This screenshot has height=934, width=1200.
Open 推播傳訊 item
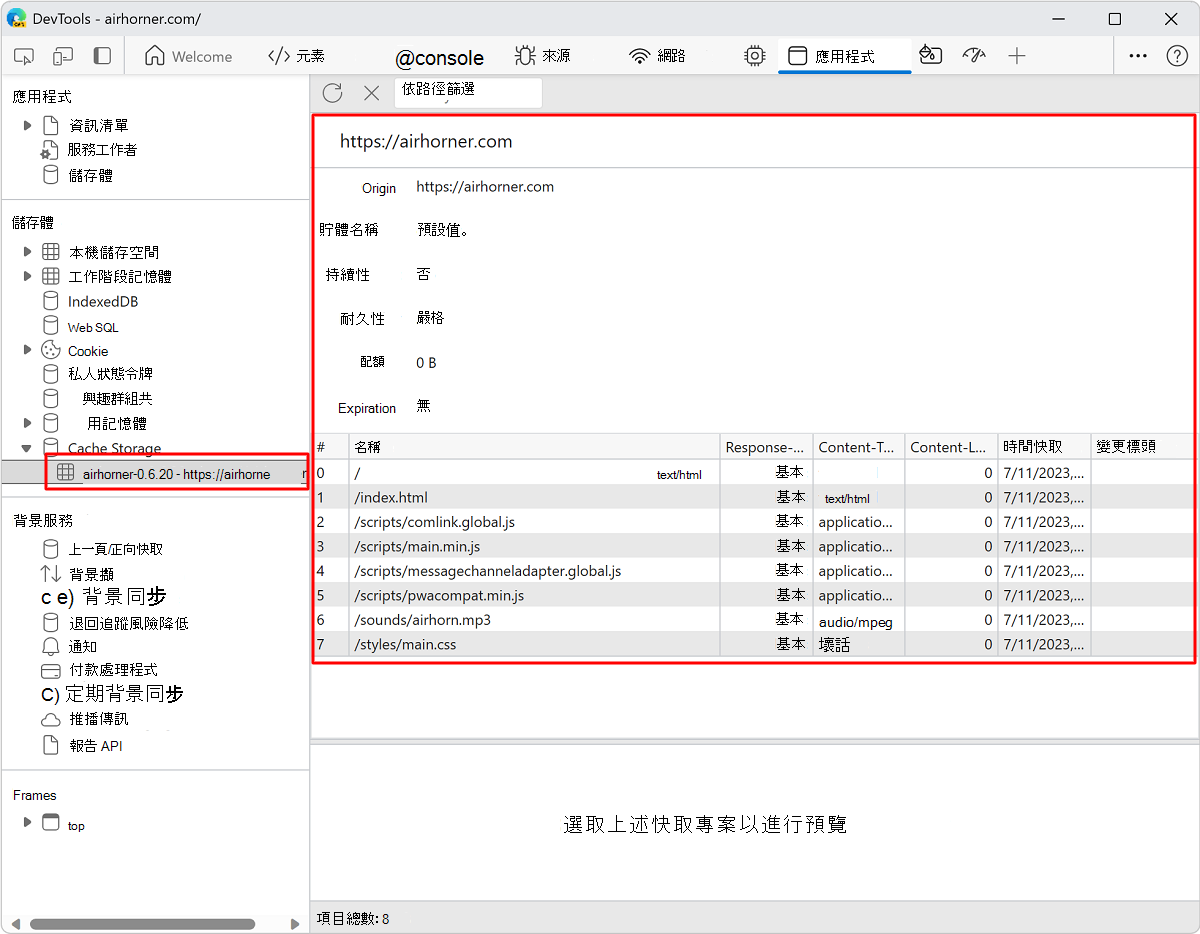(98, 719)
